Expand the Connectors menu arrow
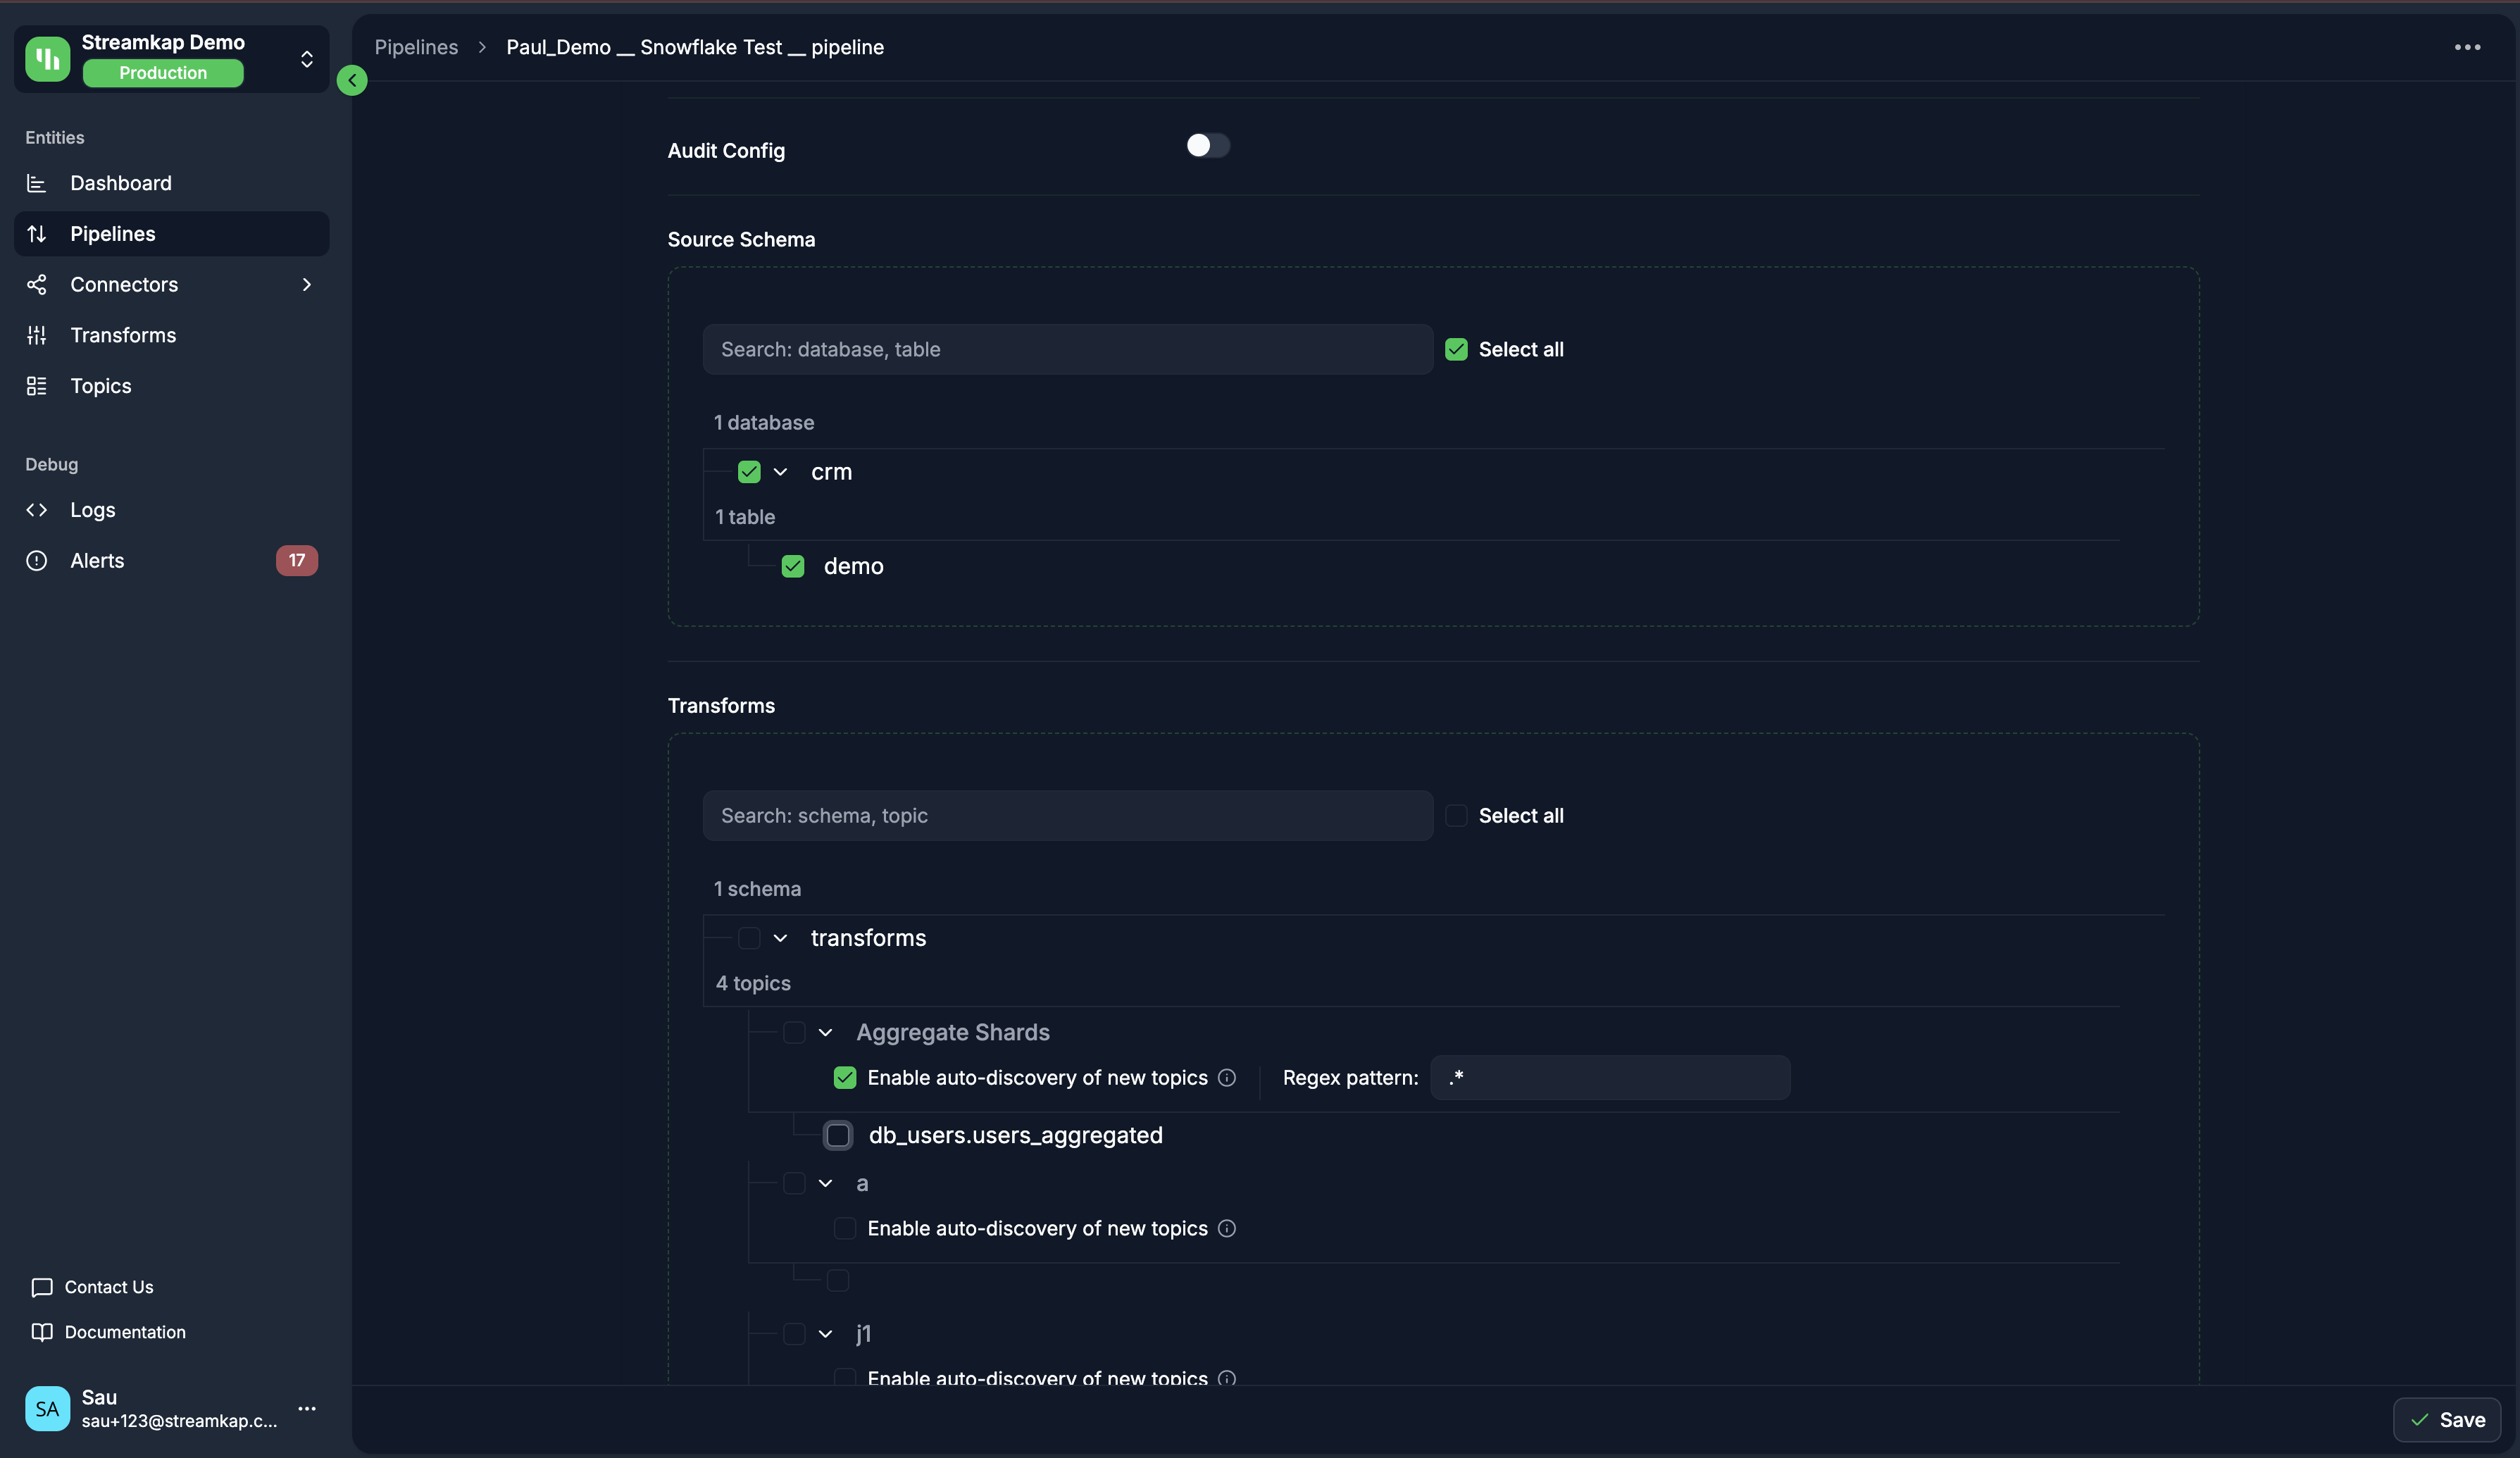 (306, 285)
